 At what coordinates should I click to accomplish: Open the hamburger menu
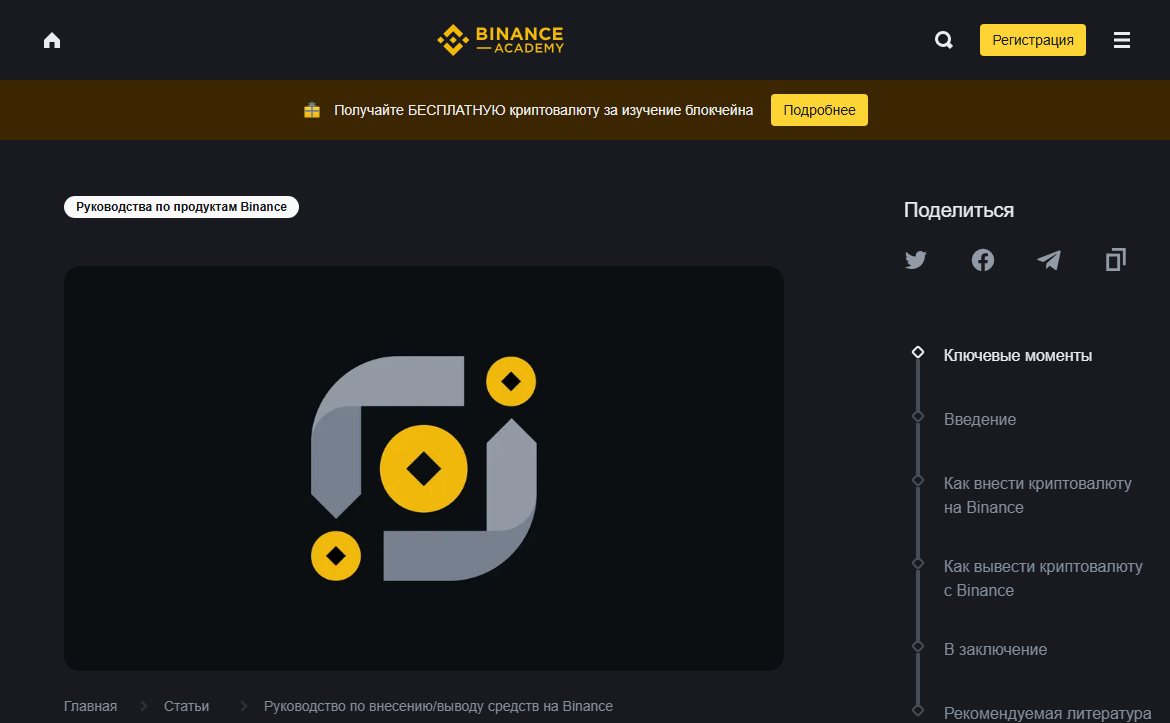(x=1121, y=40)
